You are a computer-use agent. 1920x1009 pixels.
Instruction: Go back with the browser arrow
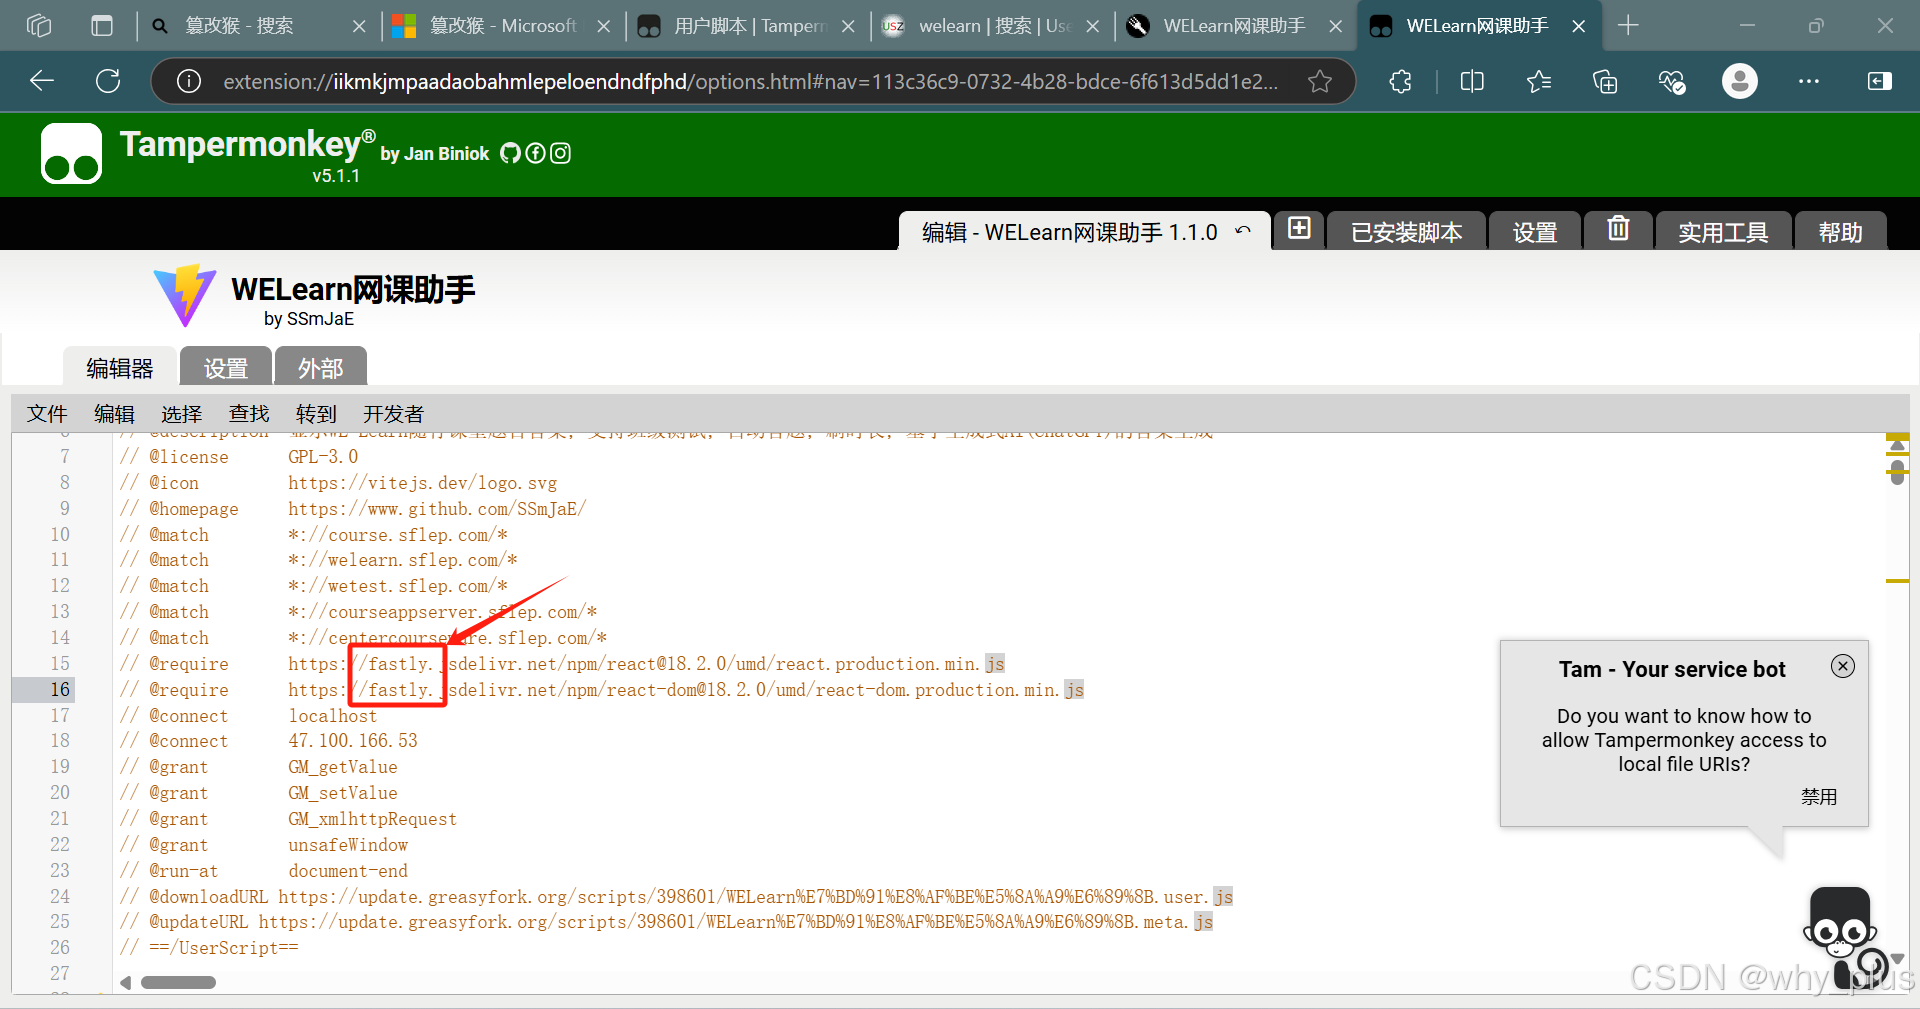tap(42, 81)
